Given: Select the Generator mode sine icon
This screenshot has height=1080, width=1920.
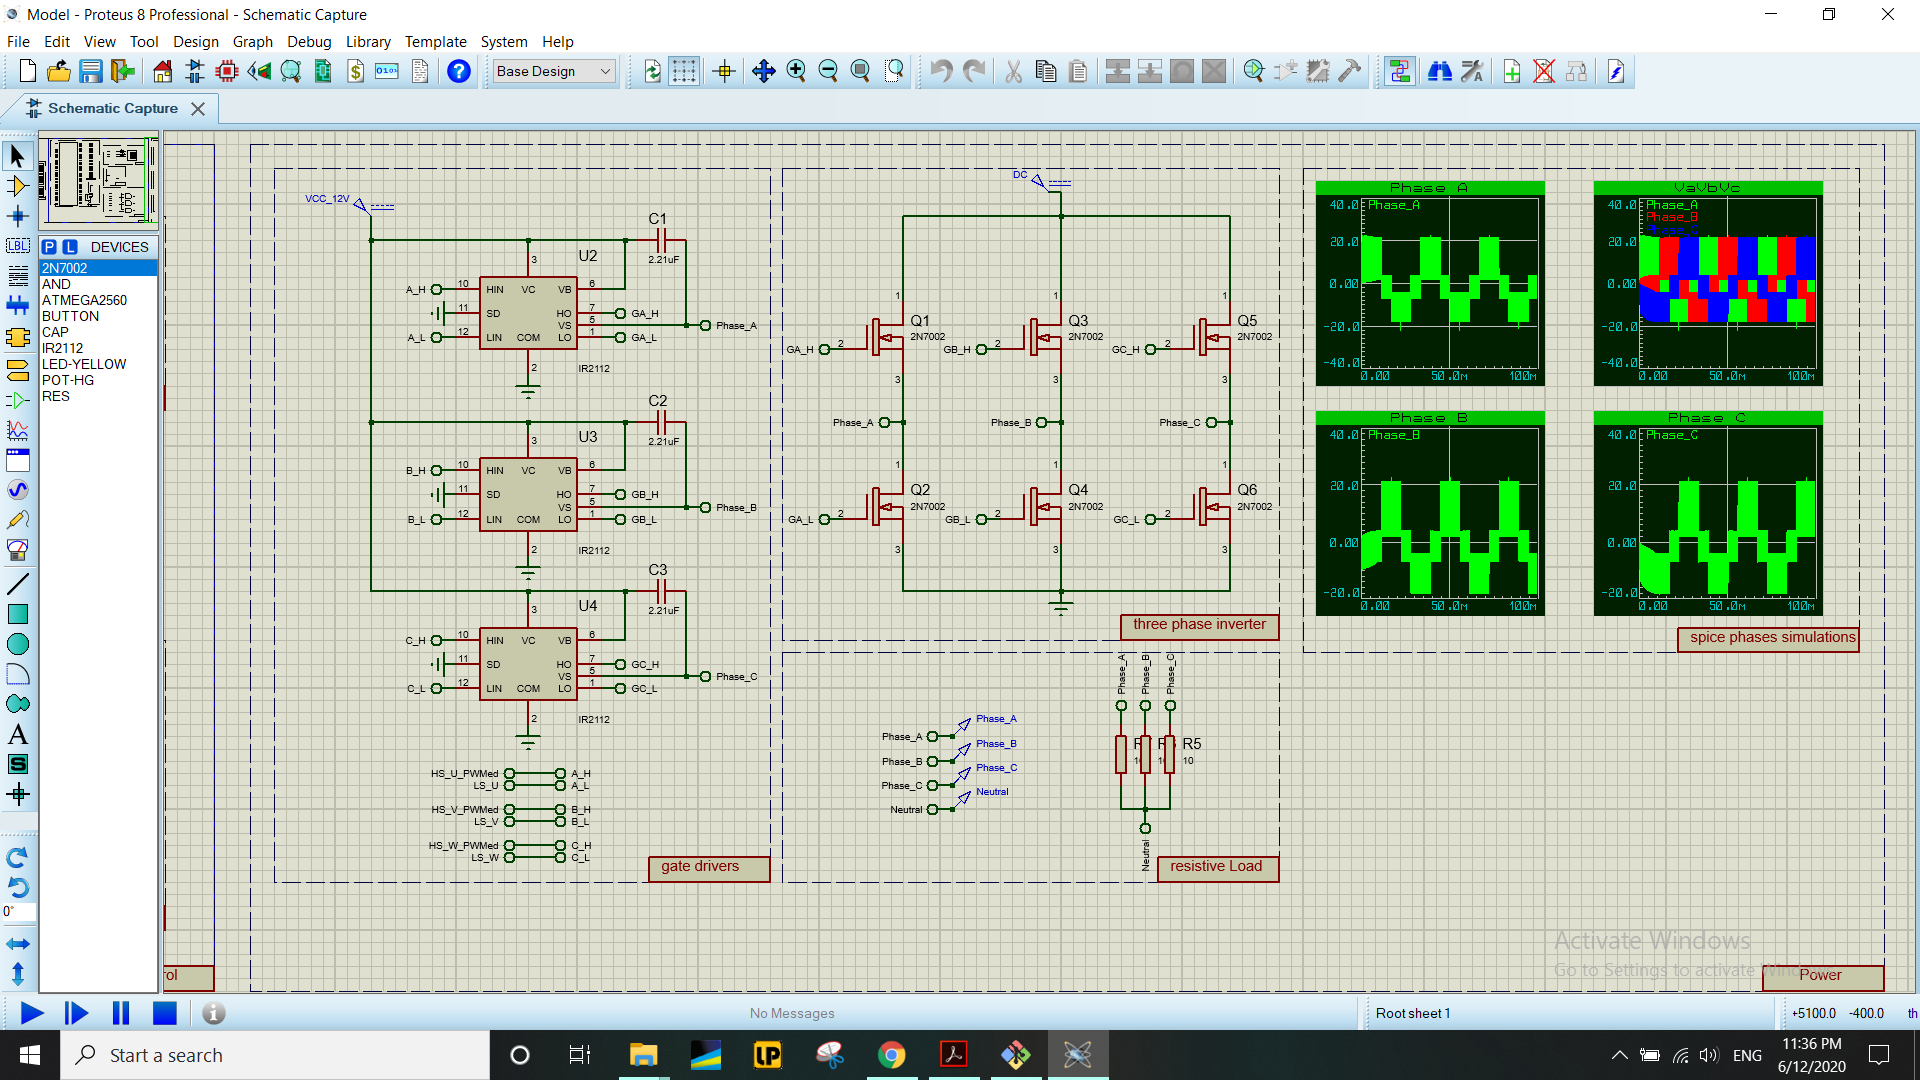Looking at the screenshot, I should [17, 490].
